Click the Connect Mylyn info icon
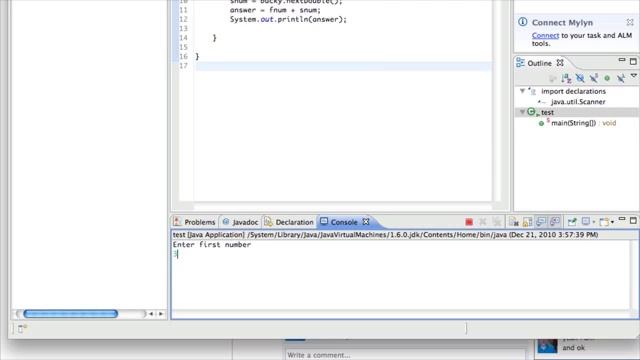The height and width of the screenshot is (360, 640). coord(522,22)
